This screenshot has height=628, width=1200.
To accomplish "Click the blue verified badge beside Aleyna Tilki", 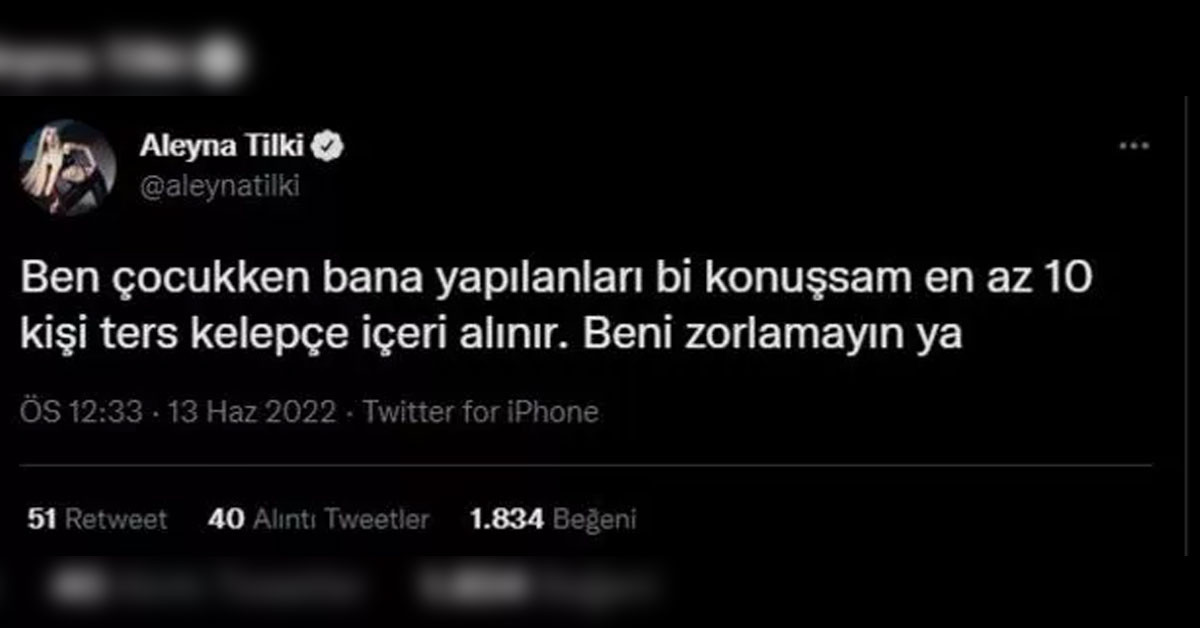I will pyautogui.click(x=330, y=148).
